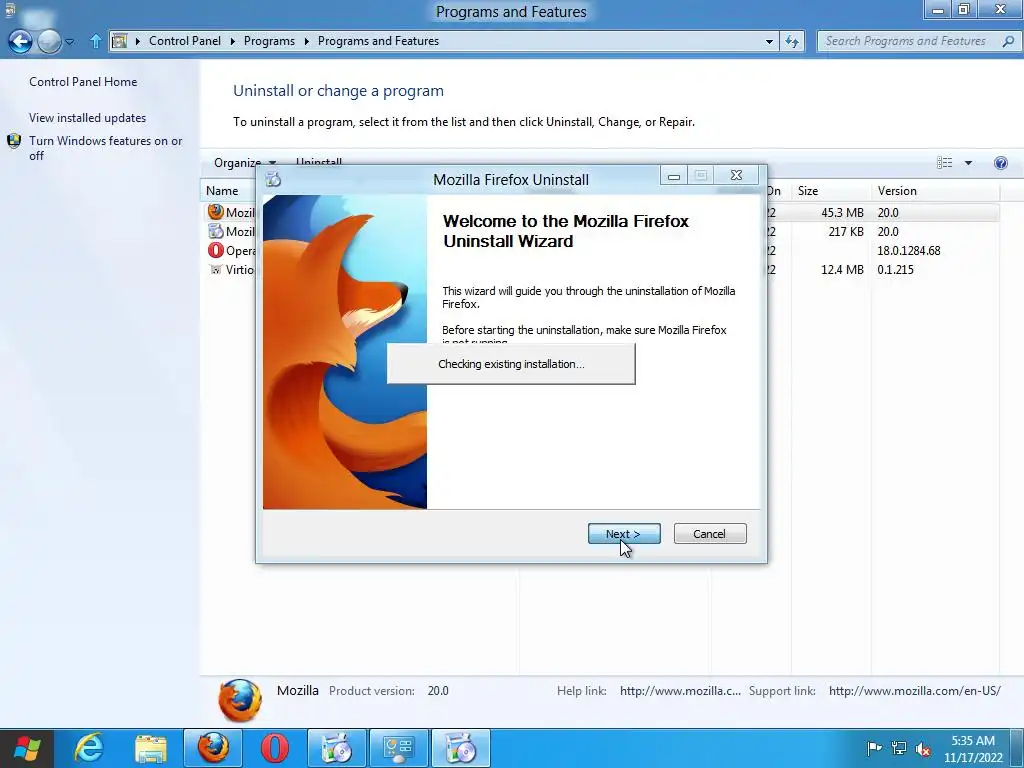
Task: Open recent locations dropdown beside navigation arrows
Action: point(70,42)
